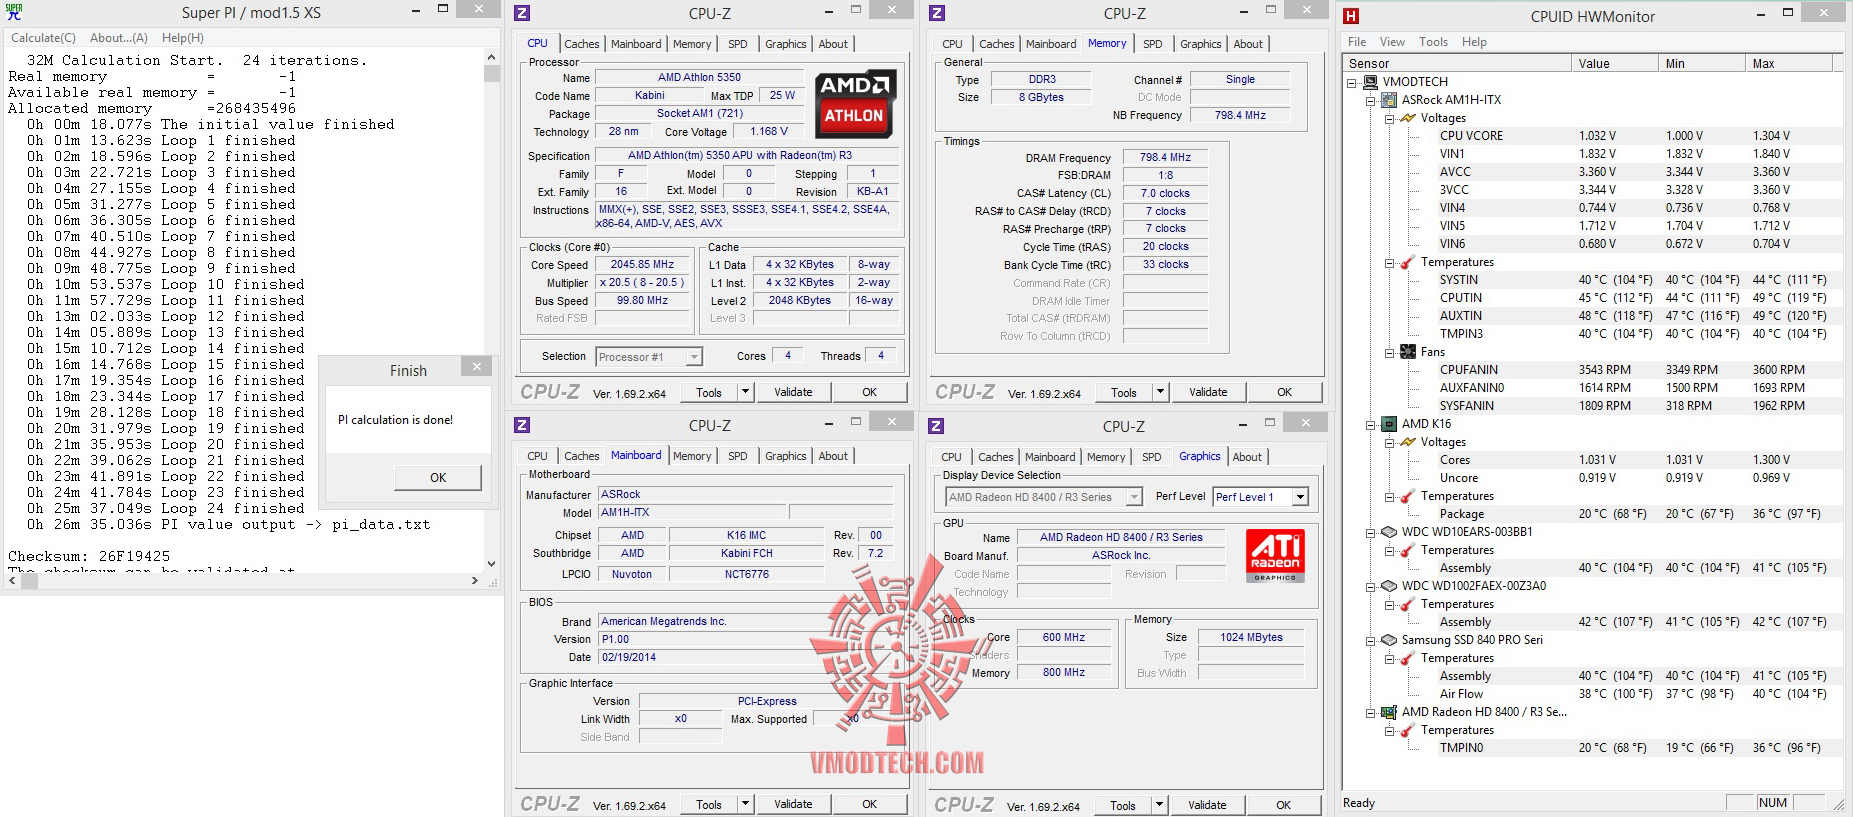Screen dimensions: 1853x817
Task: Click the Temperatures icon under WDC WD1002FAEX-00Z3A0
Action: pyautogui.click(x=1408, y=604)
